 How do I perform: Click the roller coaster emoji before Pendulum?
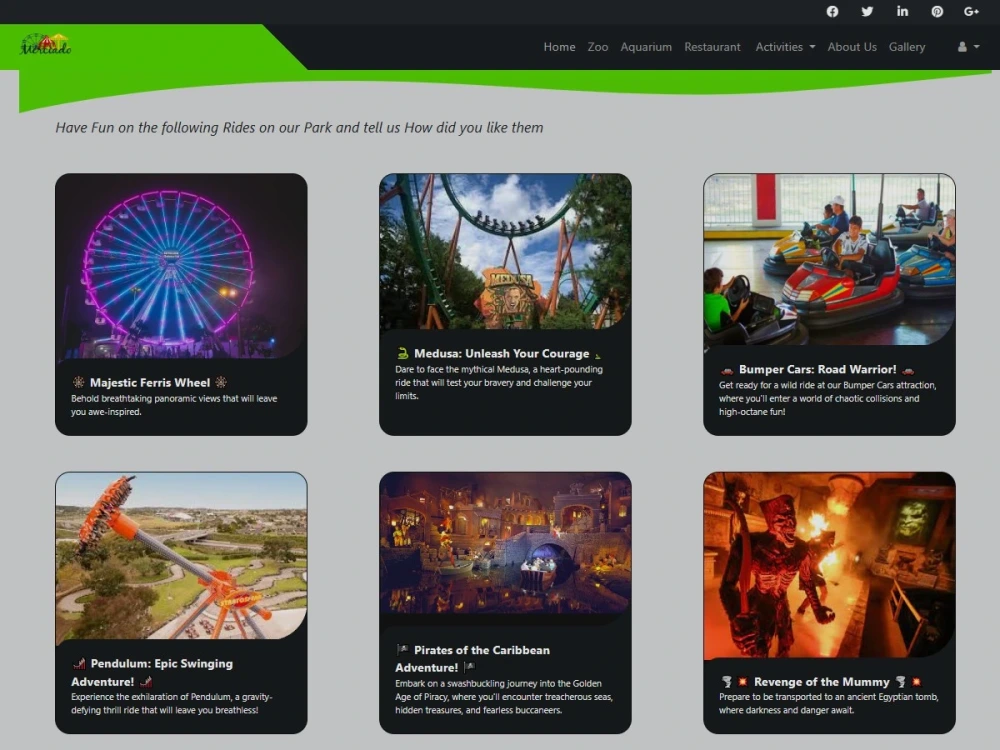[x=79, y=664]
